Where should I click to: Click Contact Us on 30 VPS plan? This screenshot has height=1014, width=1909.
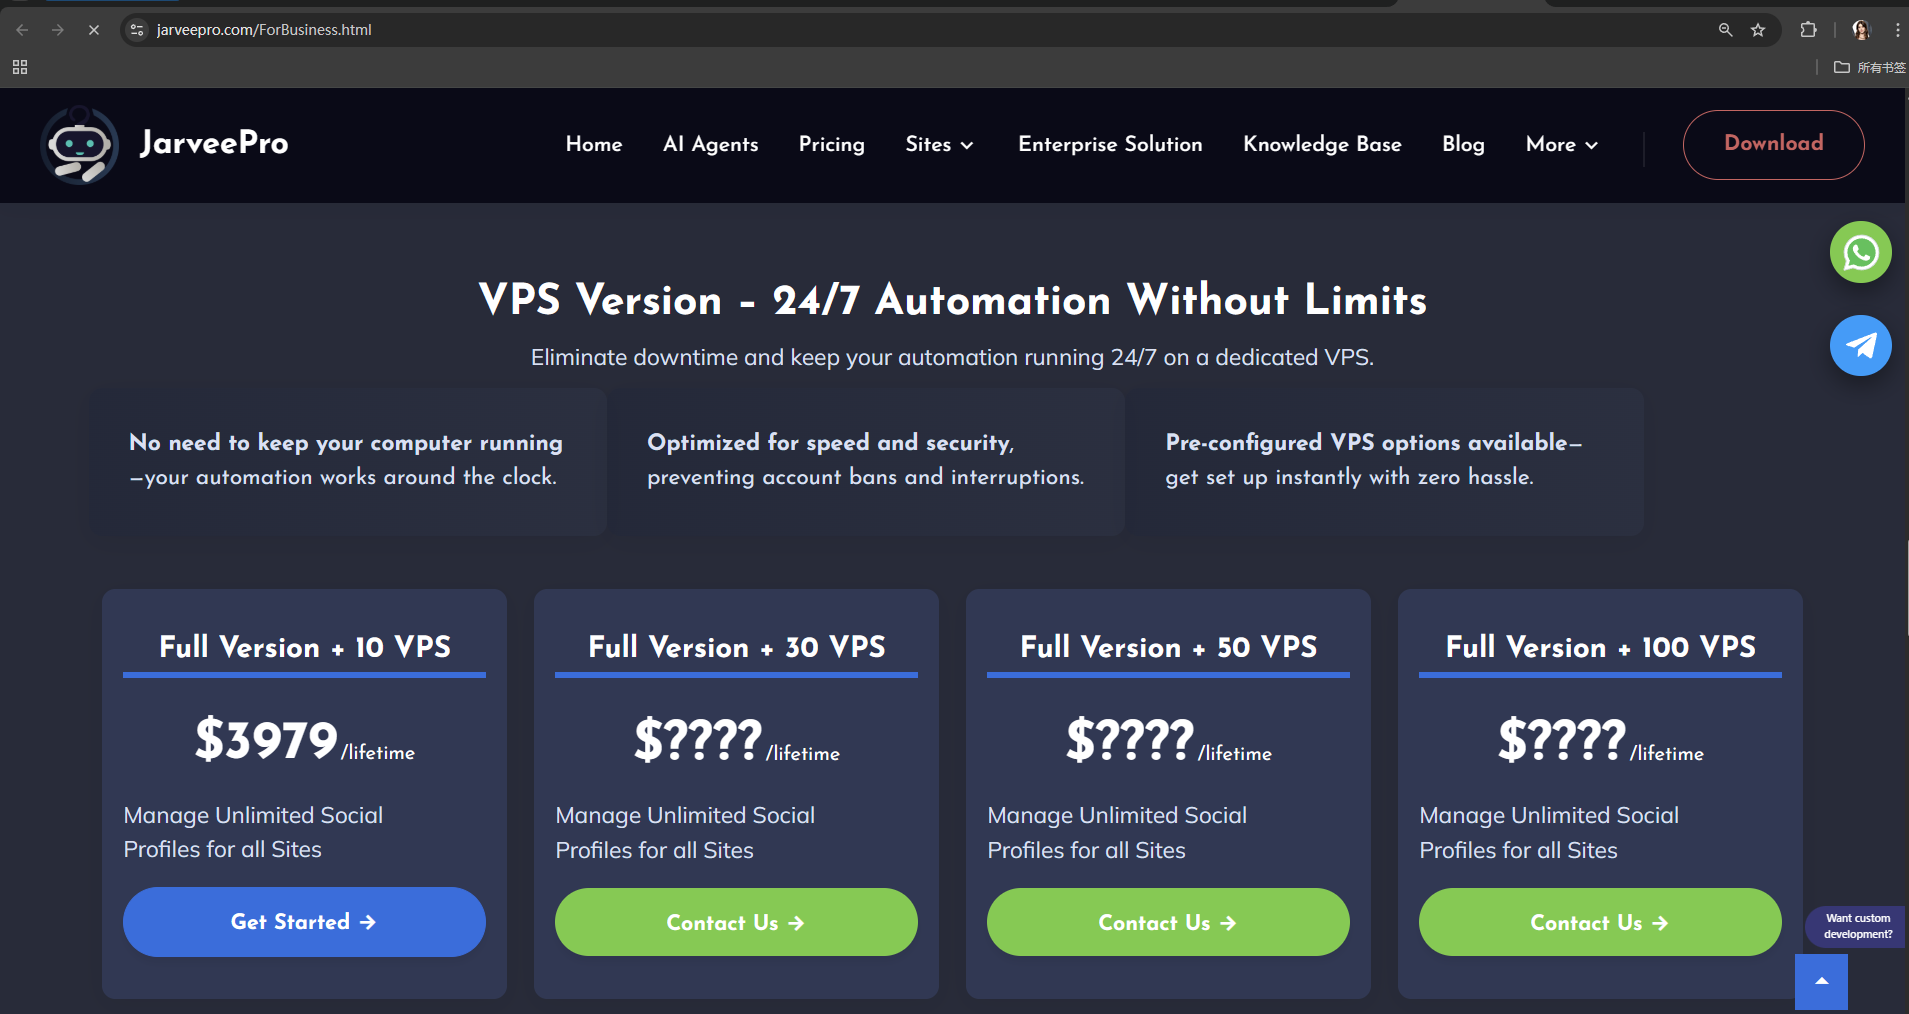click(x=736, y=922)
